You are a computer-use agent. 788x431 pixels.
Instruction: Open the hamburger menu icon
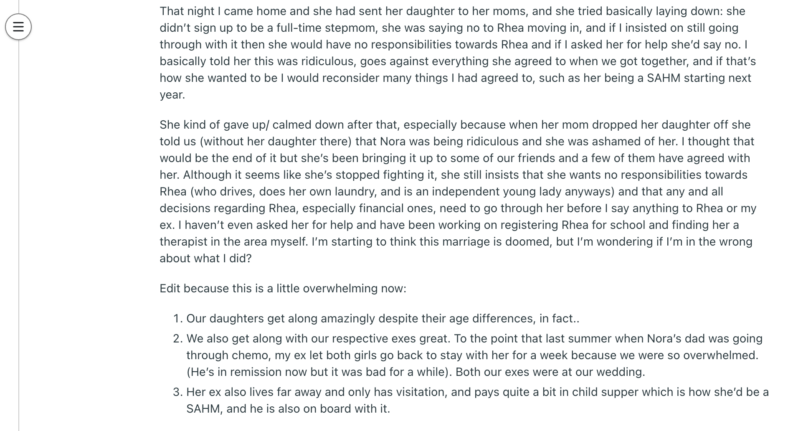coord(18,27)
